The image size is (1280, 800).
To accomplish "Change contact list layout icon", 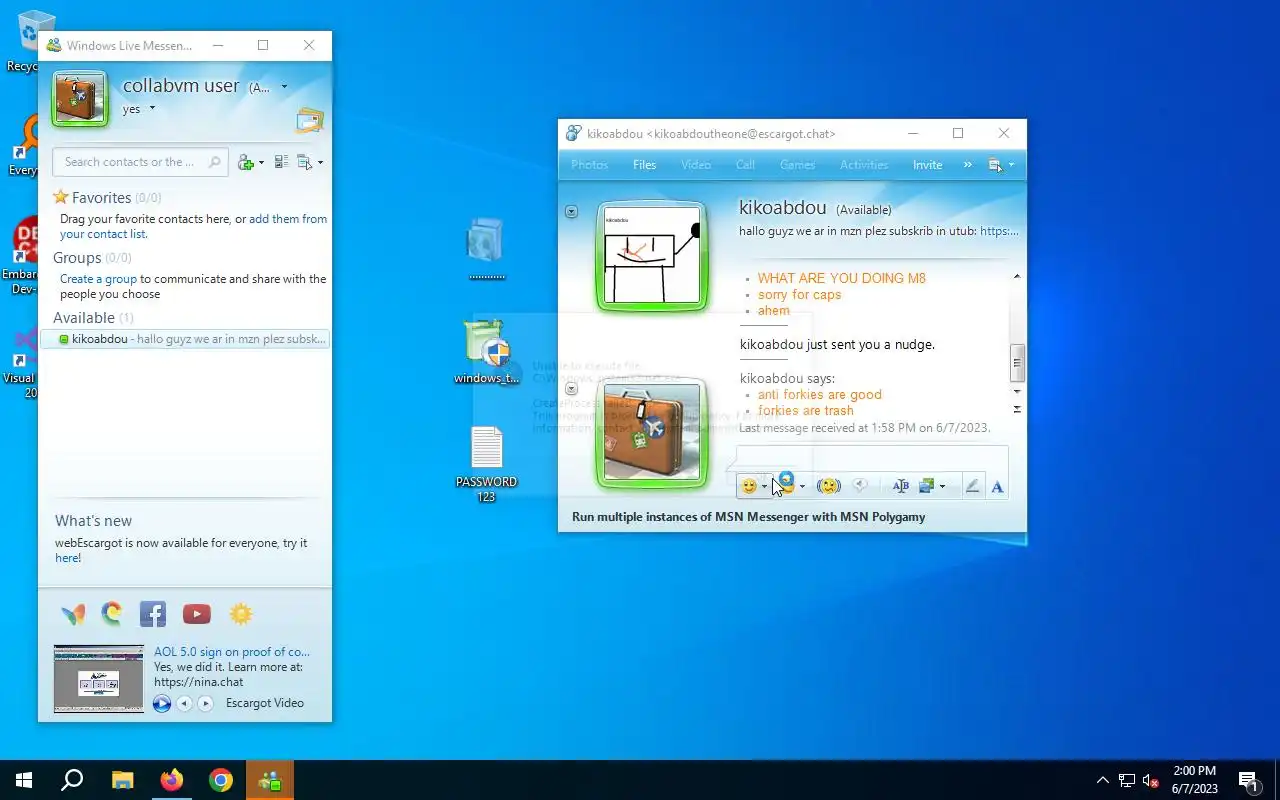I will [x=281, y=162].
